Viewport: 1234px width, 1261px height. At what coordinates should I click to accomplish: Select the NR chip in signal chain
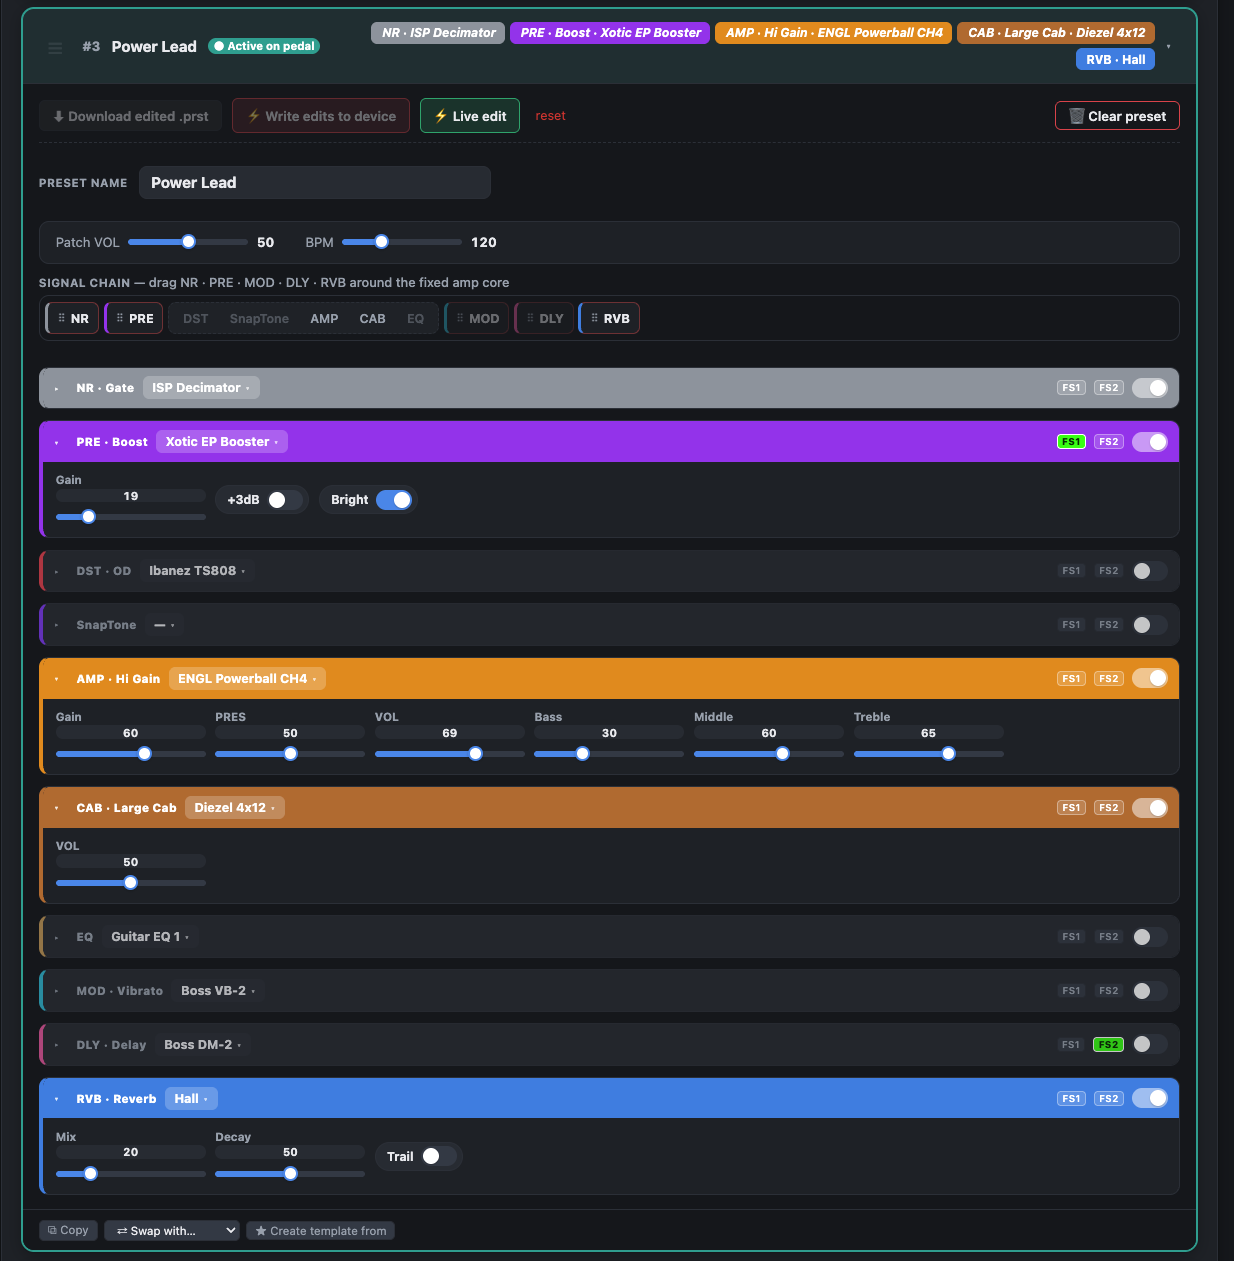click(72, 319)
